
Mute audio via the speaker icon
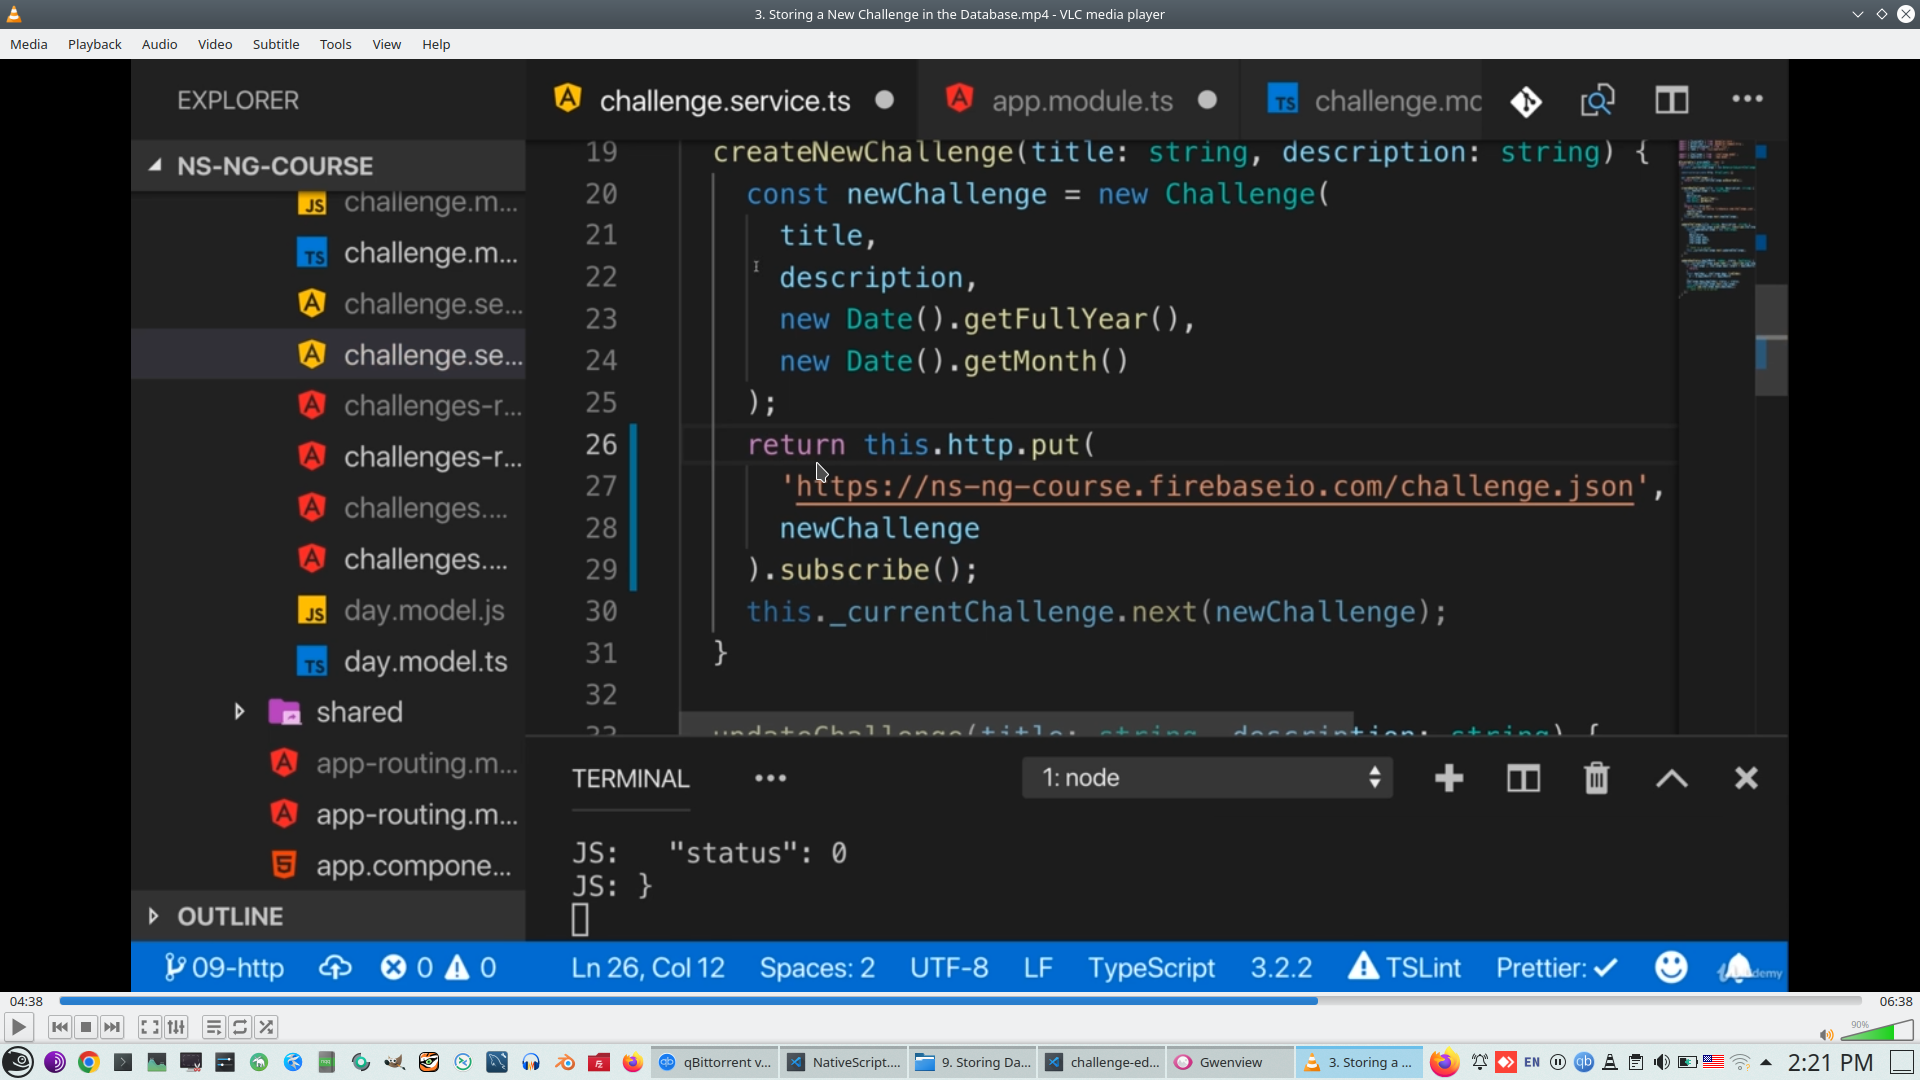pyautogui.click(x=1826, y=1035)
